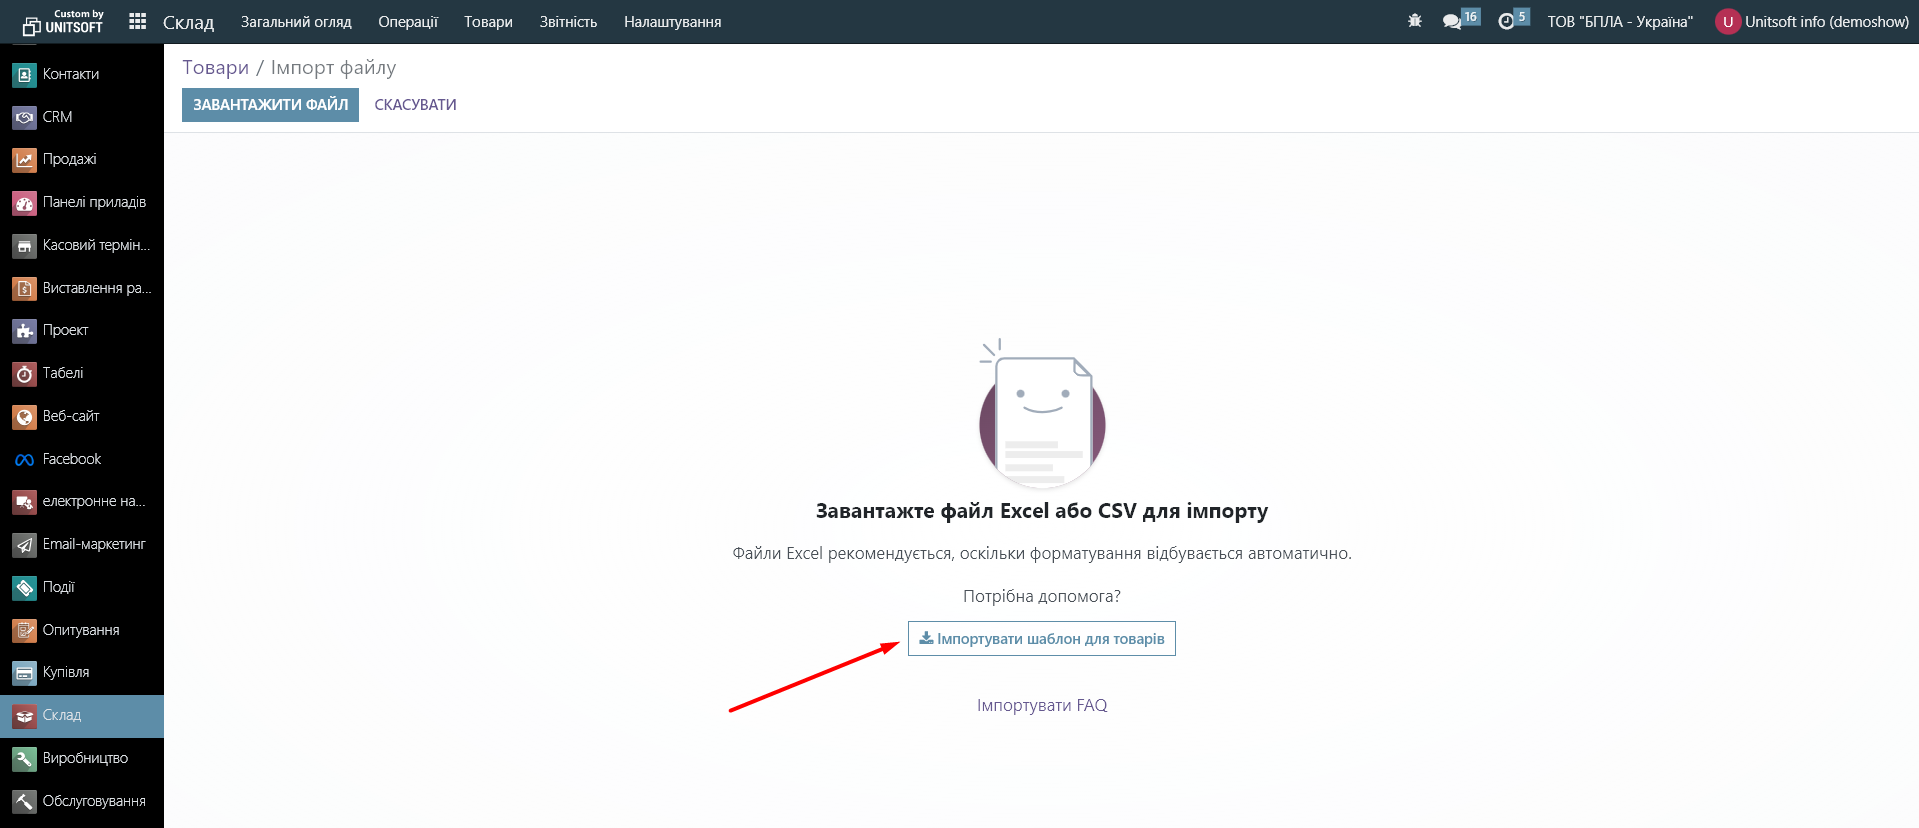Open CRM app in the sidebar

click(82, 117)
